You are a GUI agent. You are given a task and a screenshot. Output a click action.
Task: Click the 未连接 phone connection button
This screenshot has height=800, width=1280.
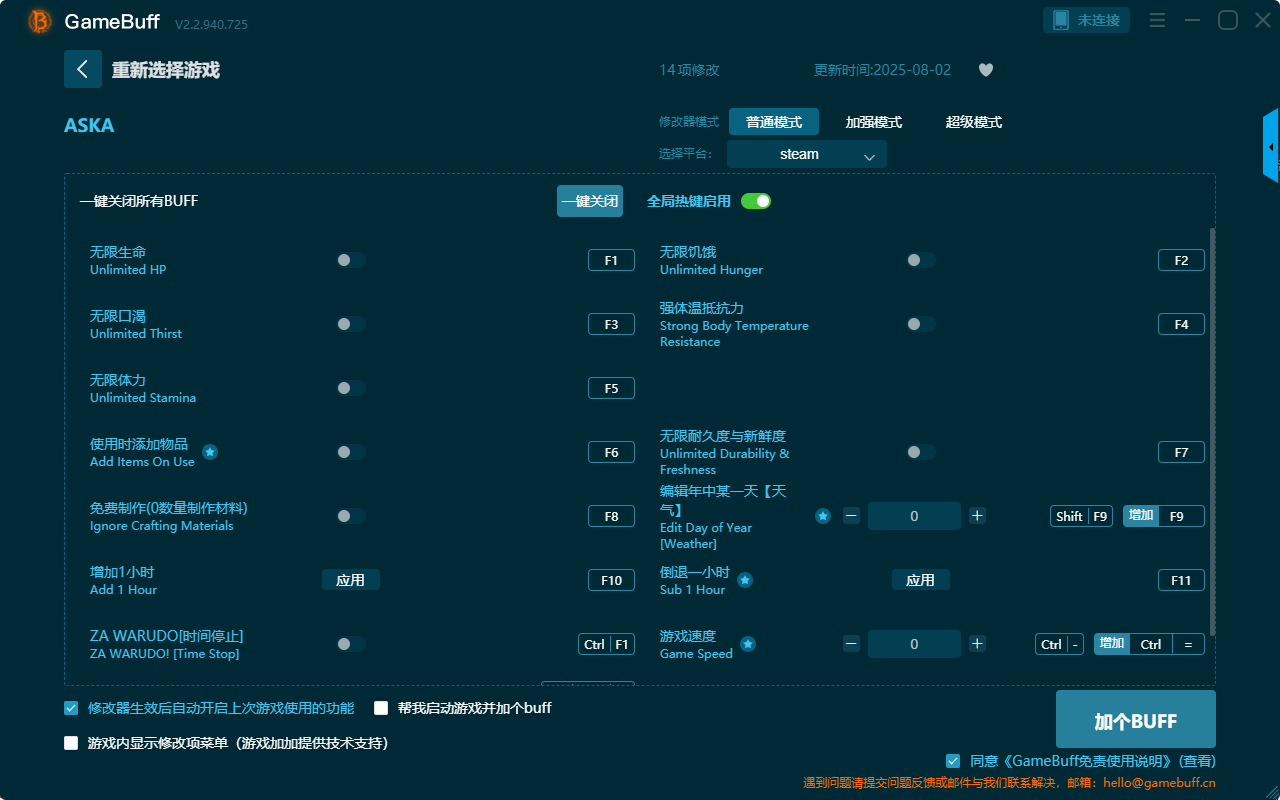coord(1087,20)
